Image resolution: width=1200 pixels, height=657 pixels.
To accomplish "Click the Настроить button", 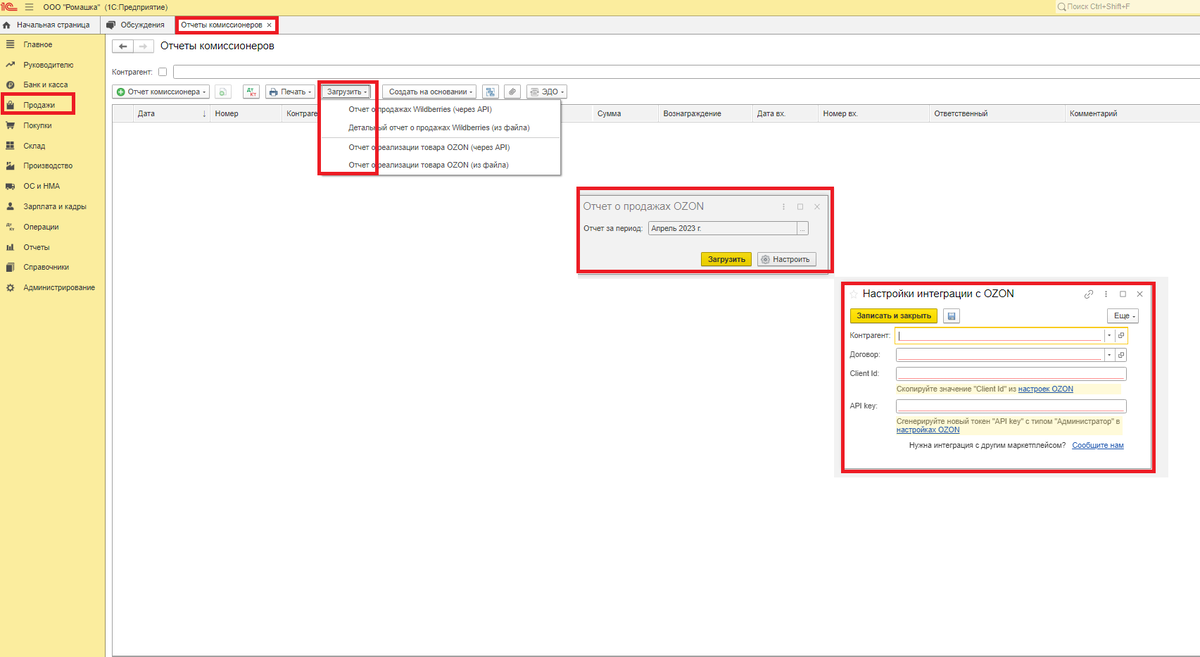I will (787, 259).
